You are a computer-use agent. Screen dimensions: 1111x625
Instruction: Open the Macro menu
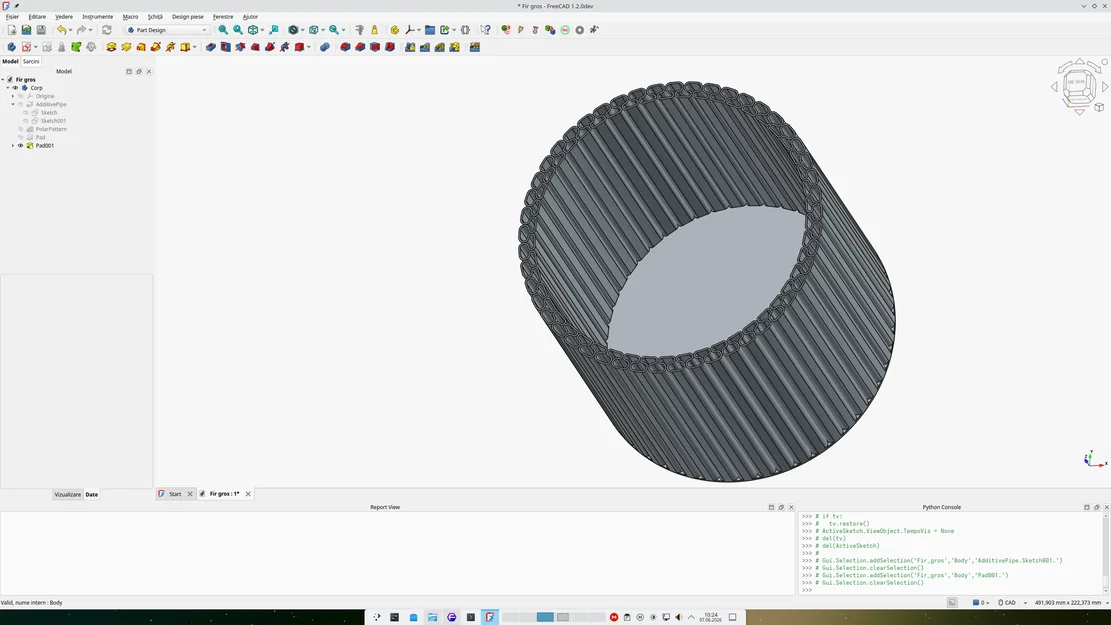click(x=130, y=16)
